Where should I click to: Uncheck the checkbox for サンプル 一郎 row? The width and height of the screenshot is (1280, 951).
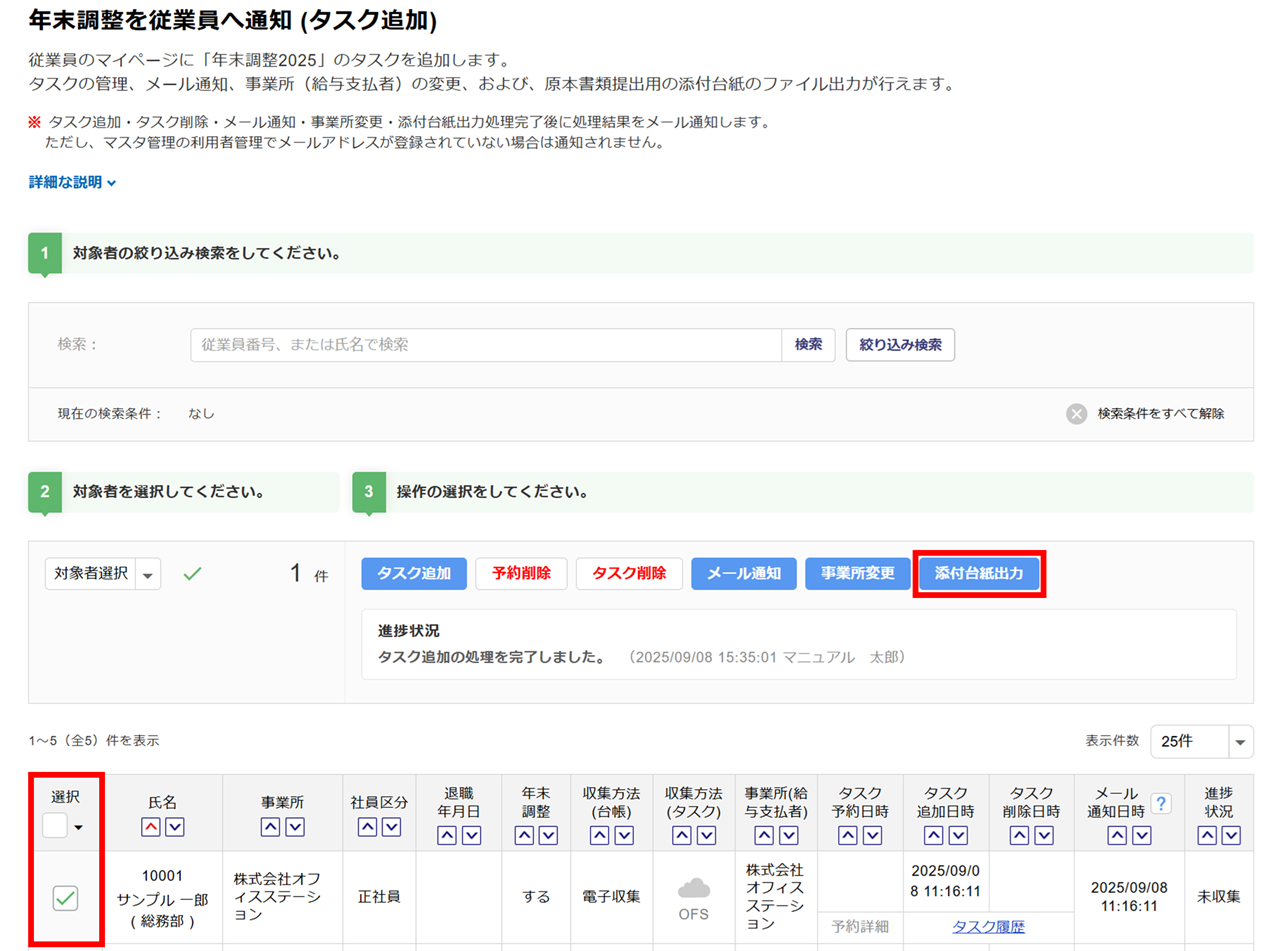coord(66,899)
